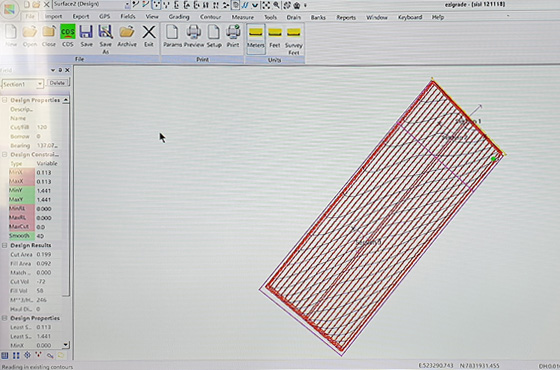
Task: Select Meters units toggle
Action: pos(255,39)
